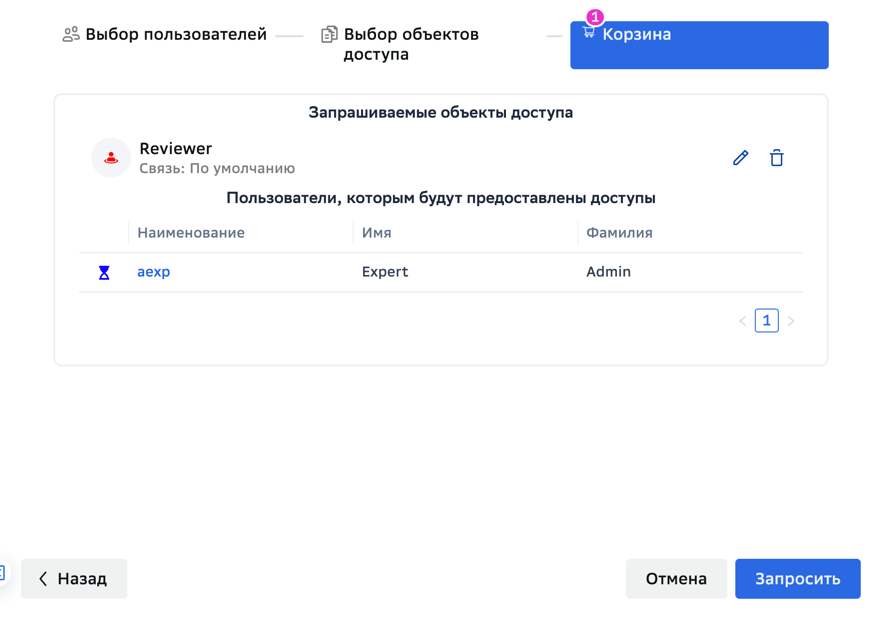Click the Фамилия column header

(619, 233)
